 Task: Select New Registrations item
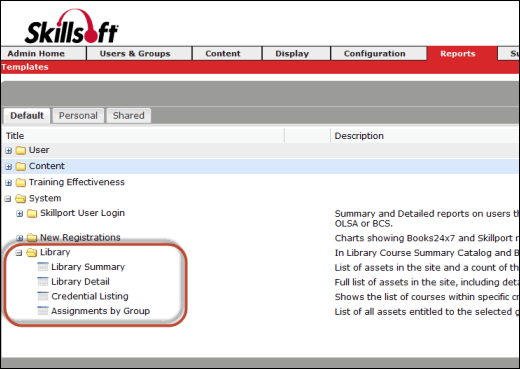[x=80, y=237]
